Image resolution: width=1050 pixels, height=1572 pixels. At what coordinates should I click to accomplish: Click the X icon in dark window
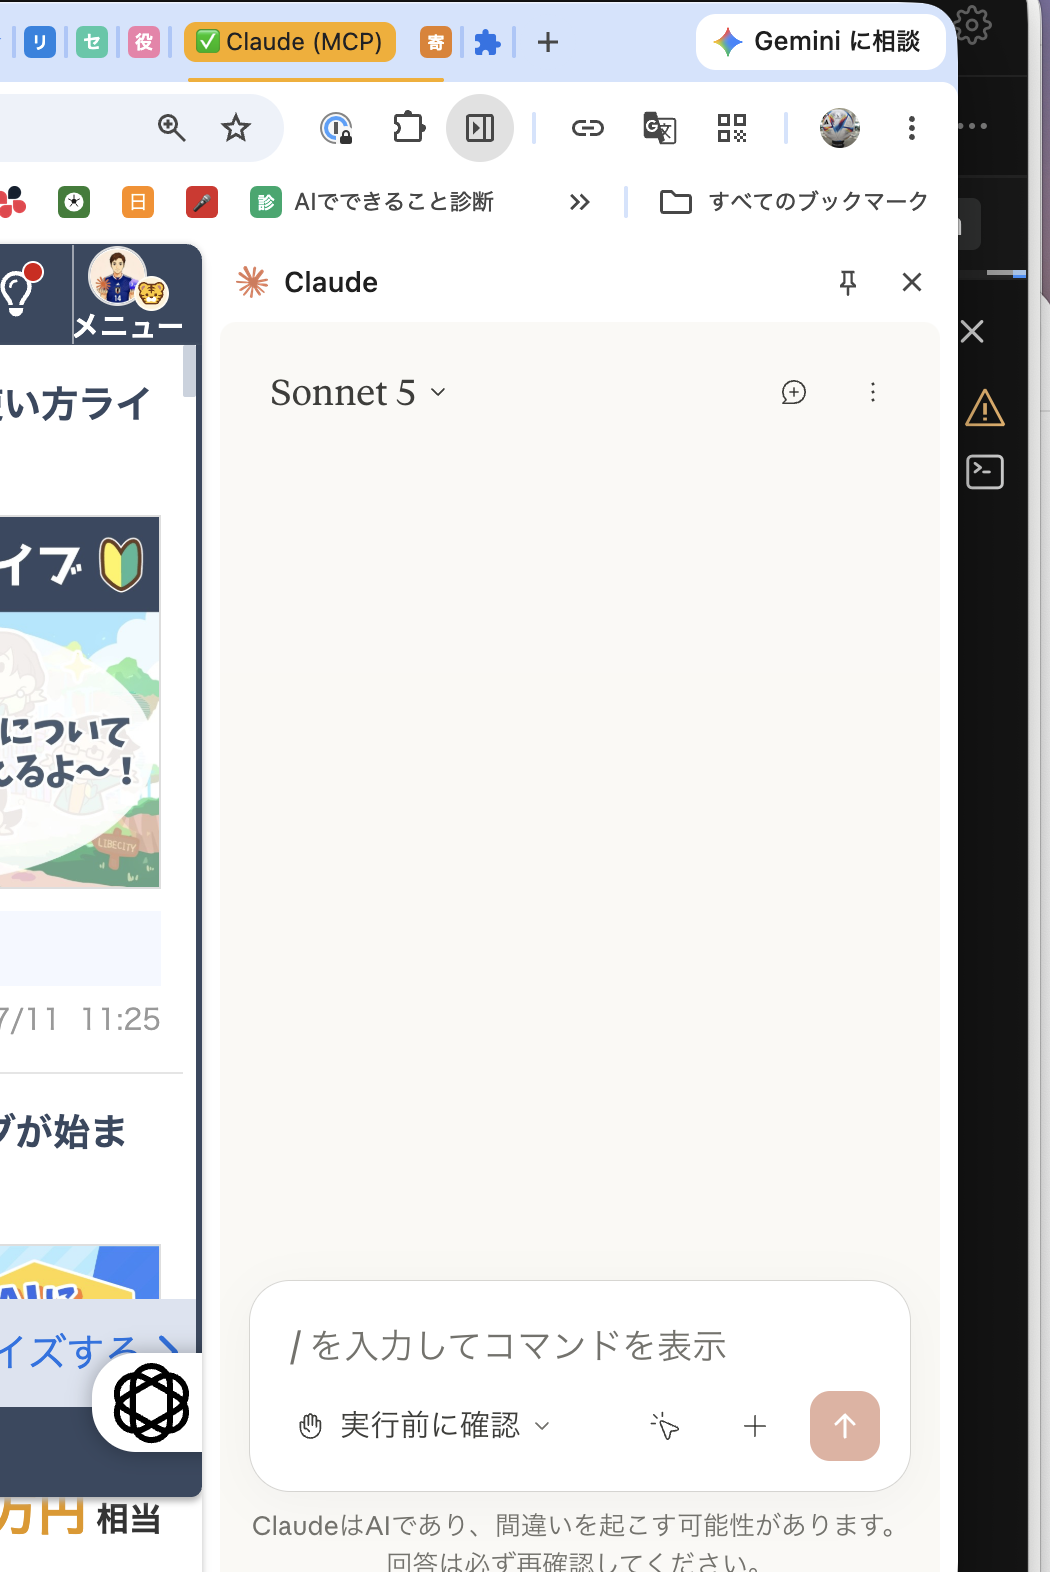click(x=972, y=331)
